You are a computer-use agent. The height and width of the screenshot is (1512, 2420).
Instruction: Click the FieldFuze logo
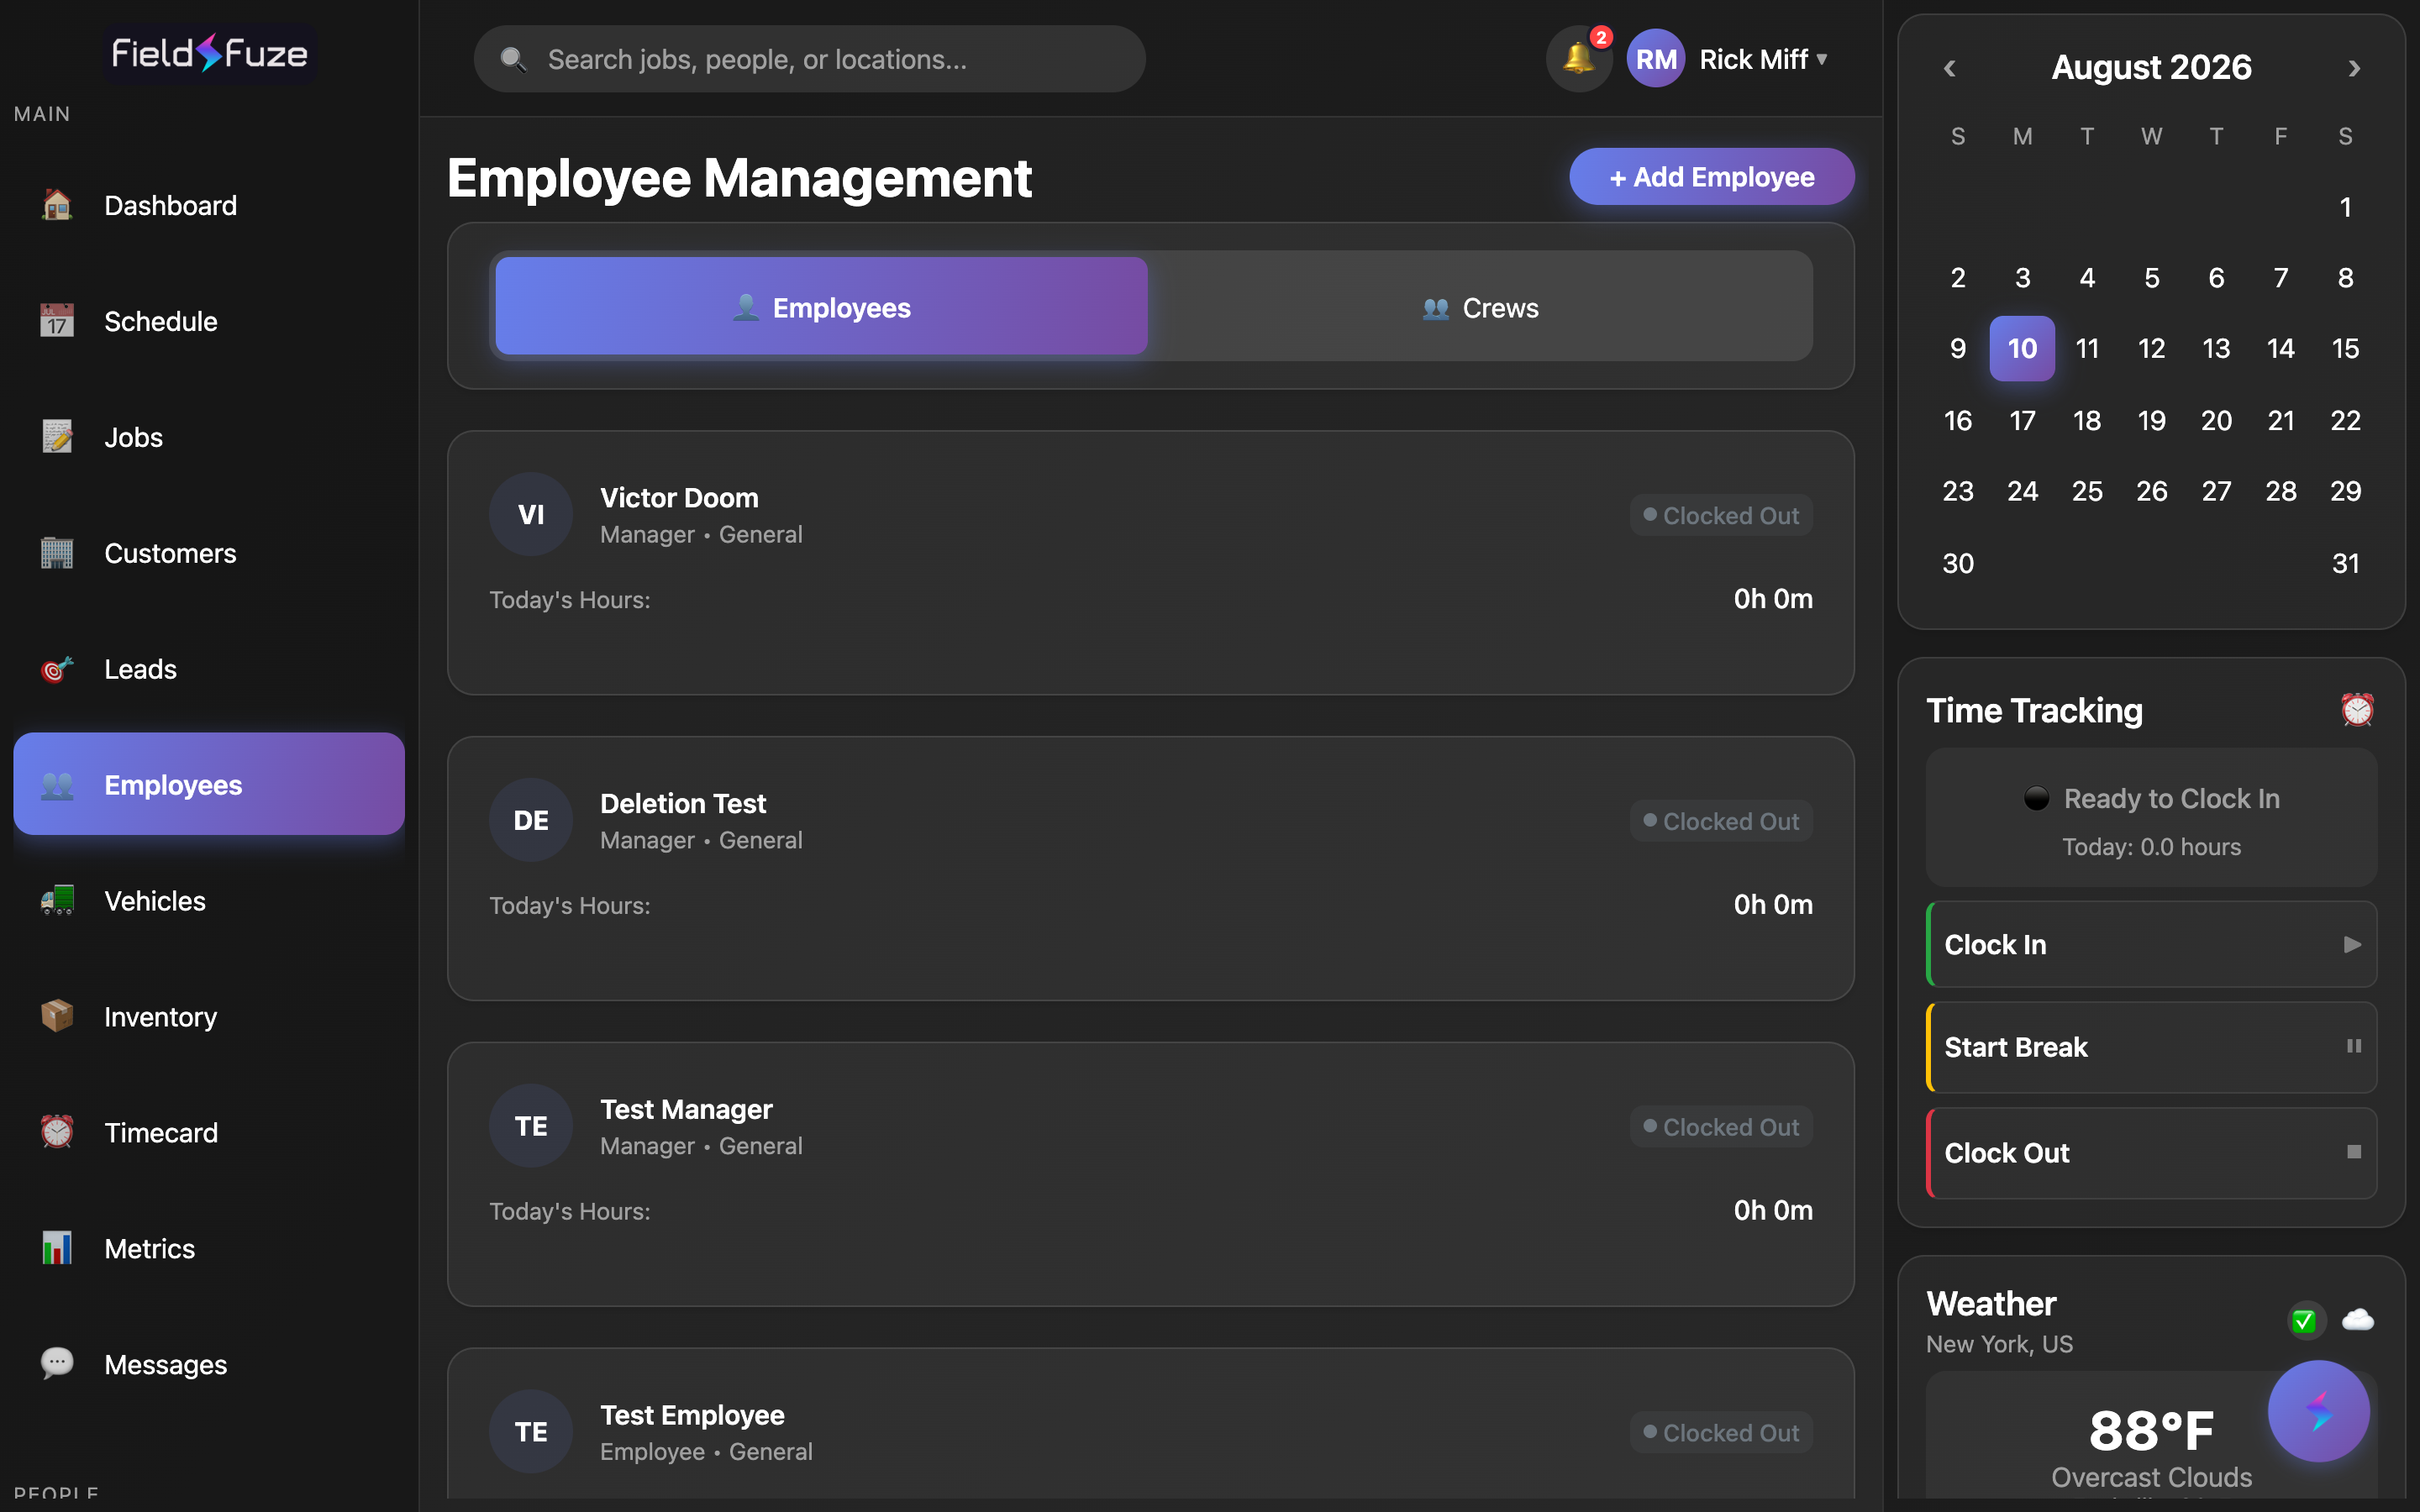209,53
